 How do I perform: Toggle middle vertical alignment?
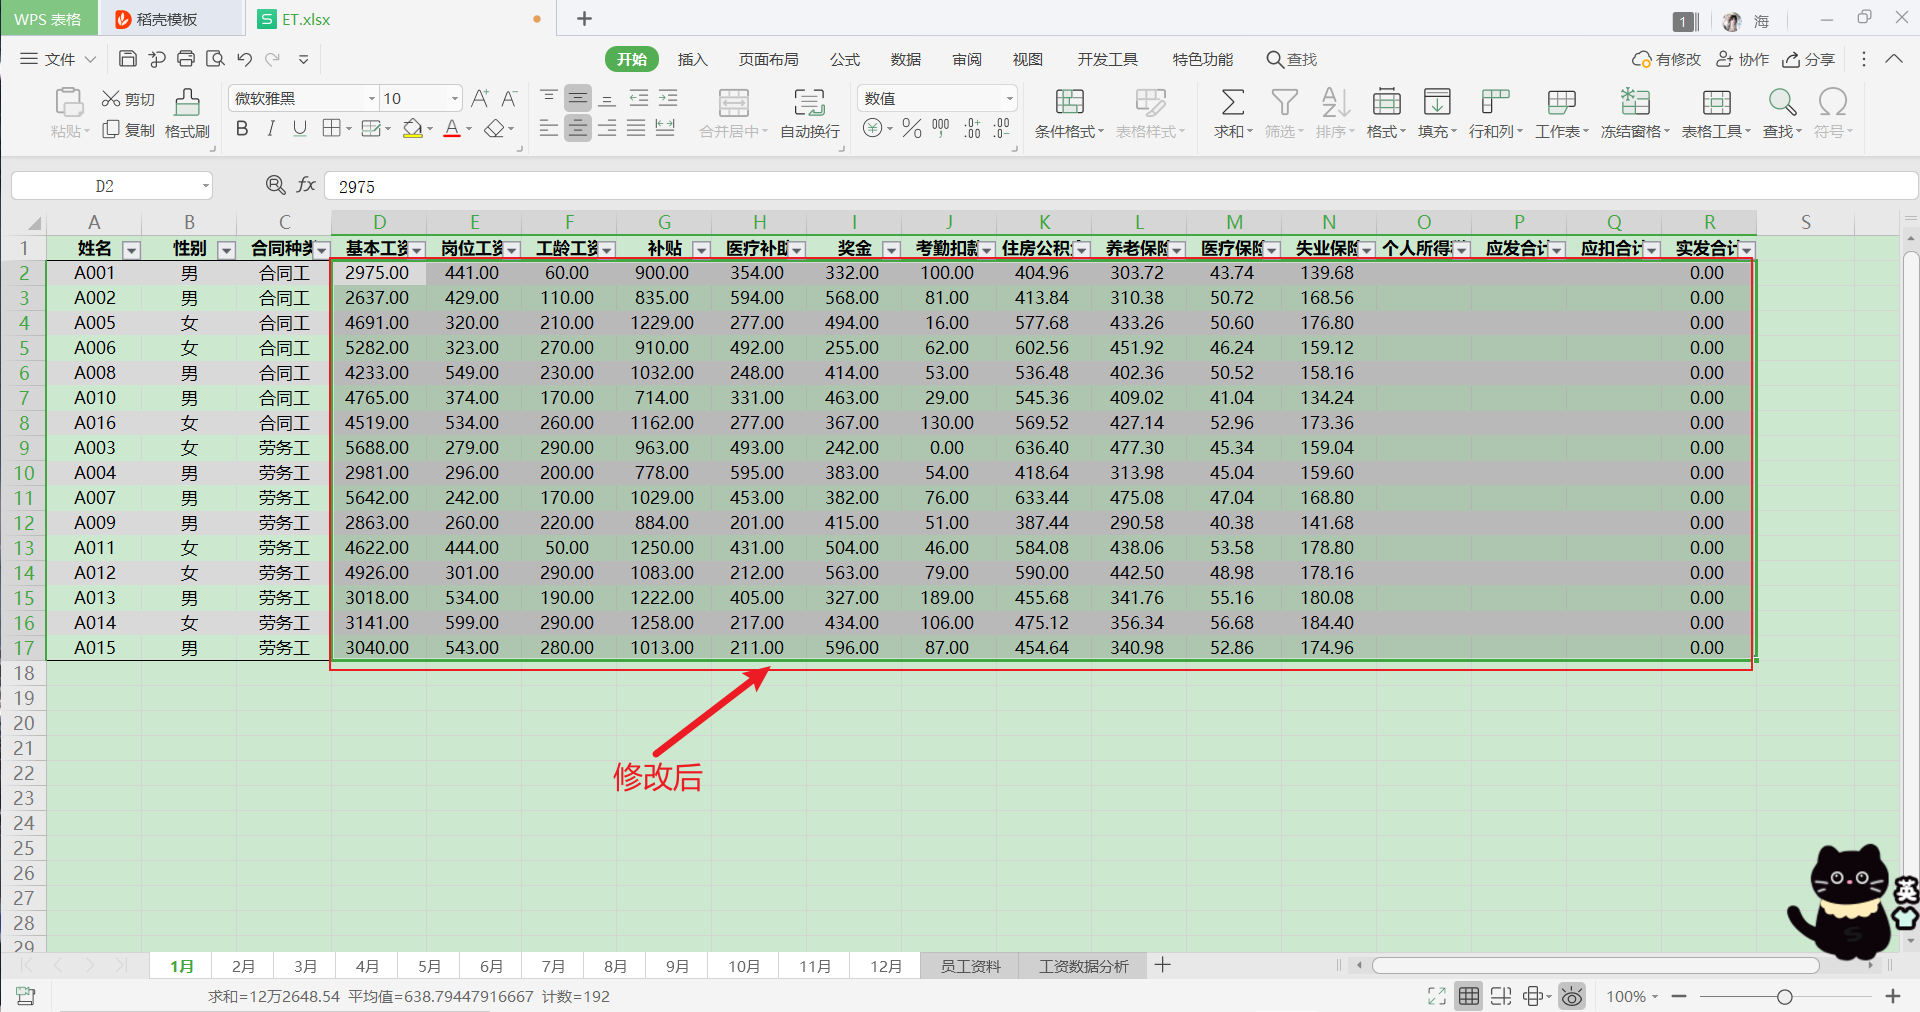[x=578, y=98]
